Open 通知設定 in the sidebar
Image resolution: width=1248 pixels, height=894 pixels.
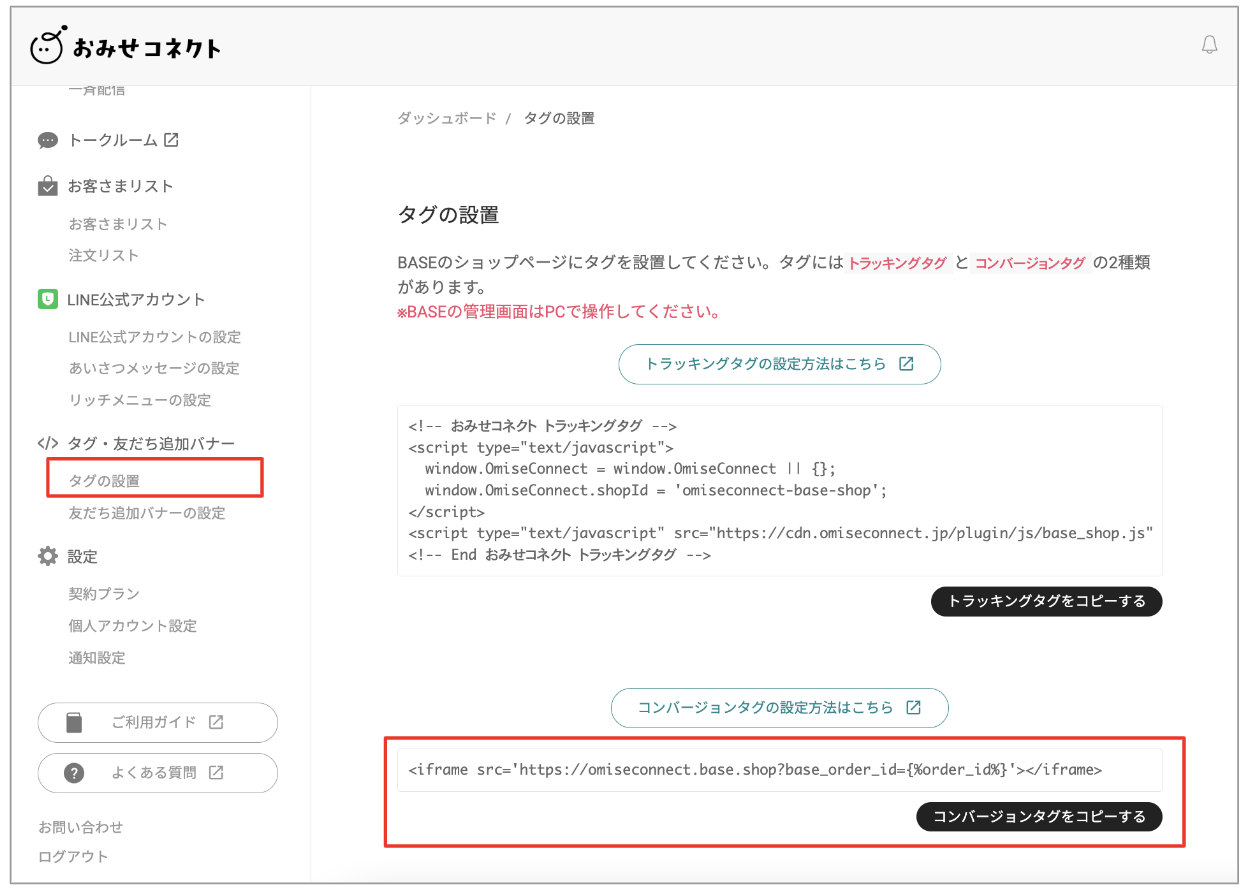(97, 658)
